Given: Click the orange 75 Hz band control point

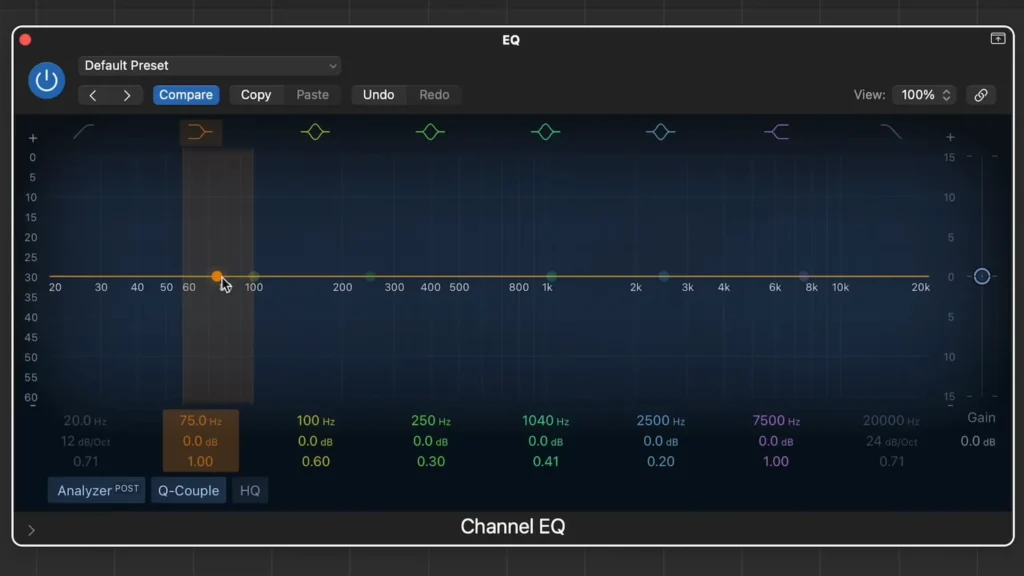Looking at the screenshot, I should tap(217, 276).
